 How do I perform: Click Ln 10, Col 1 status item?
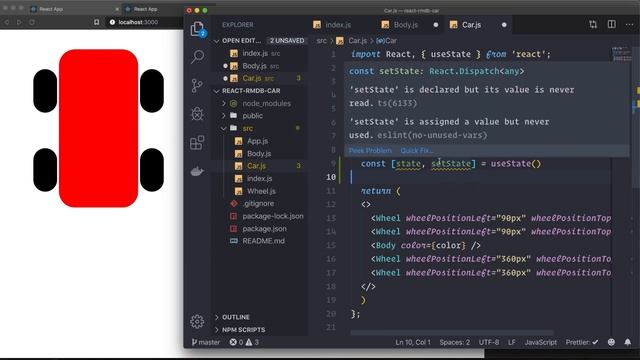point(413,342)
